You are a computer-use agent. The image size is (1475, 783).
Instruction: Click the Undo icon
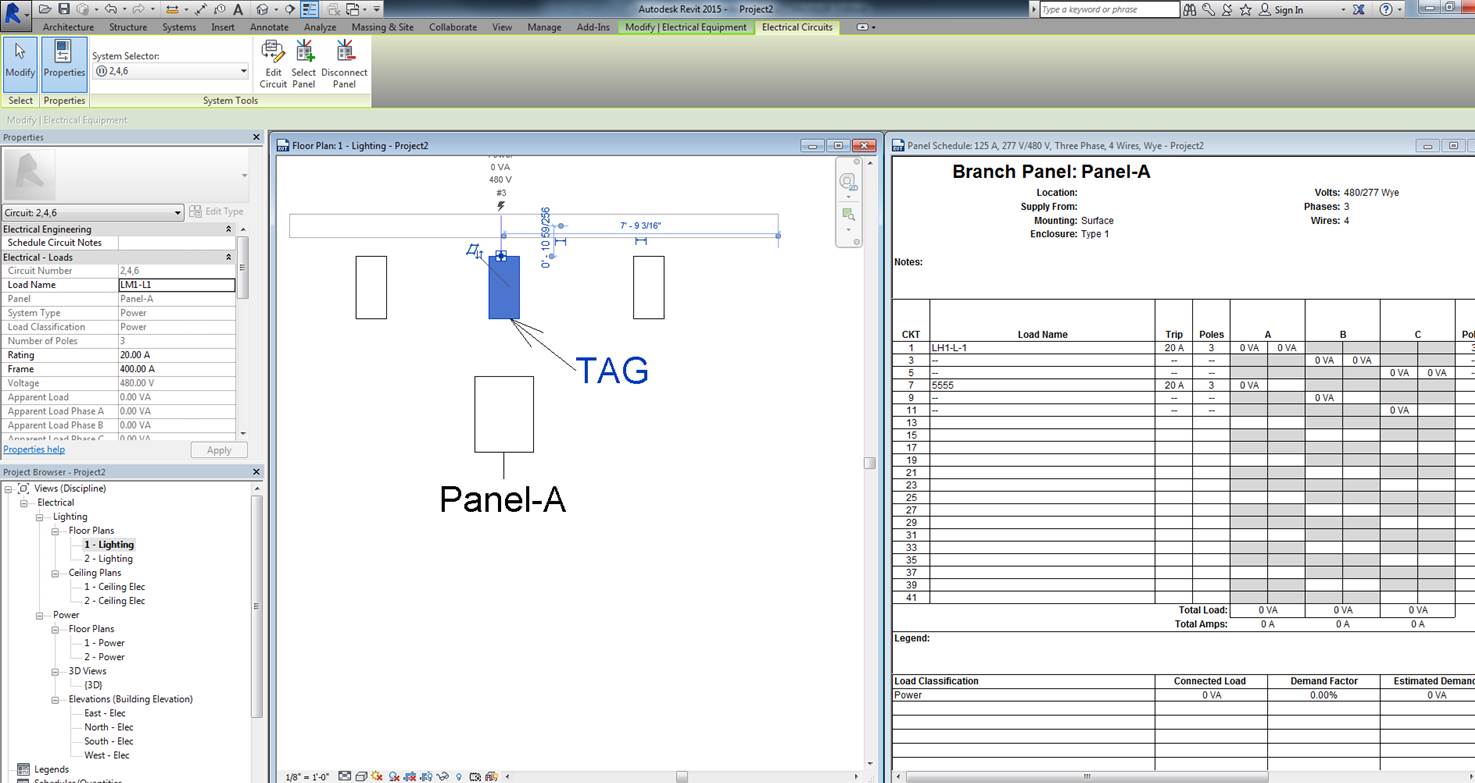click(x=110, y=9)
